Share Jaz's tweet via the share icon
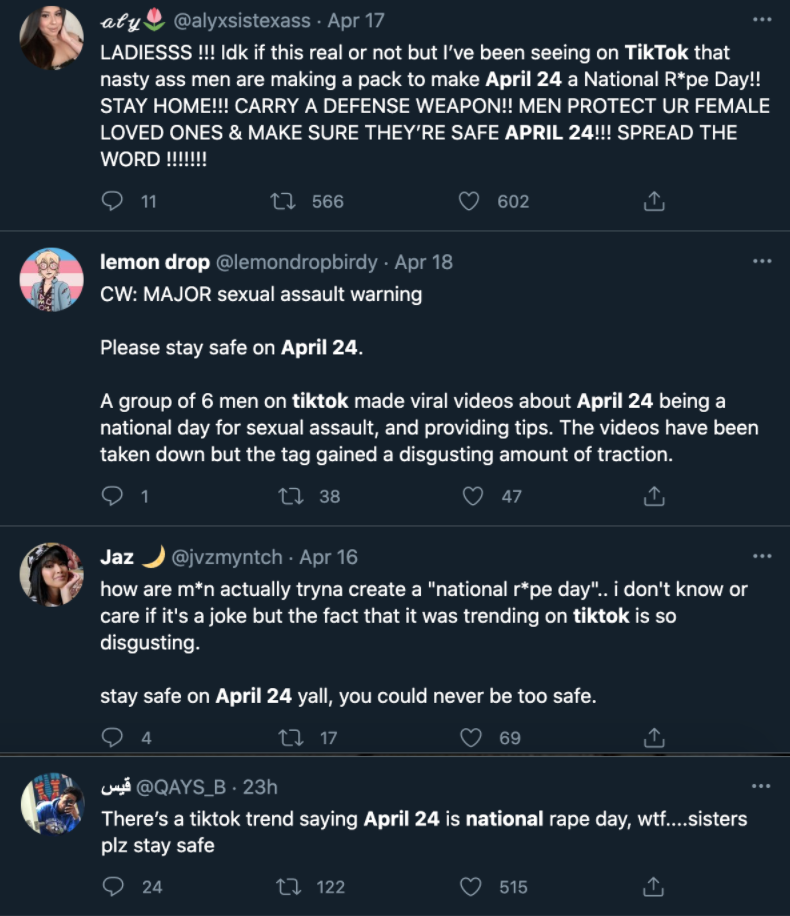This screenshot has width=790, height=916. point(654,737)
